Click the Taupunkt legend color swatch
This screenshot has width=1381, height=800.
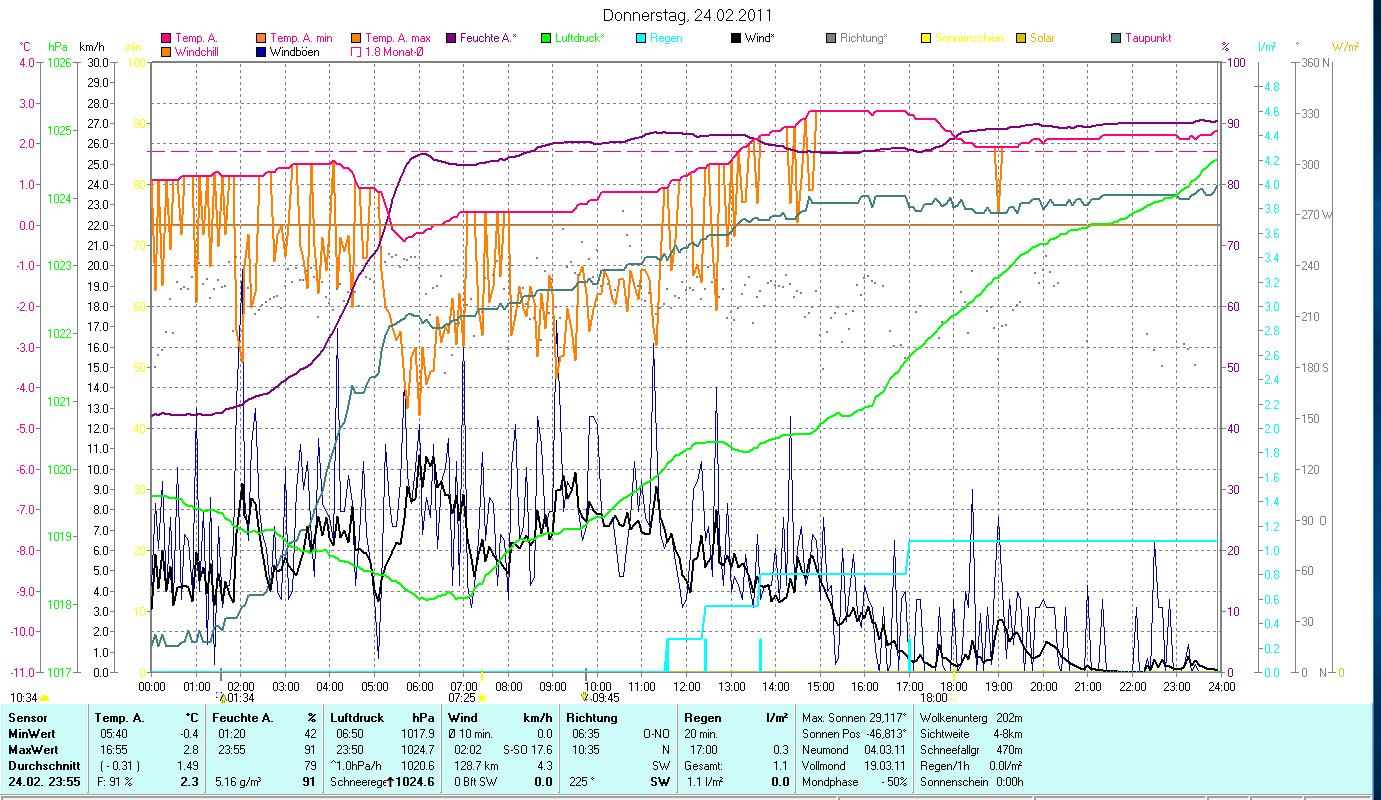(1116, 38)
